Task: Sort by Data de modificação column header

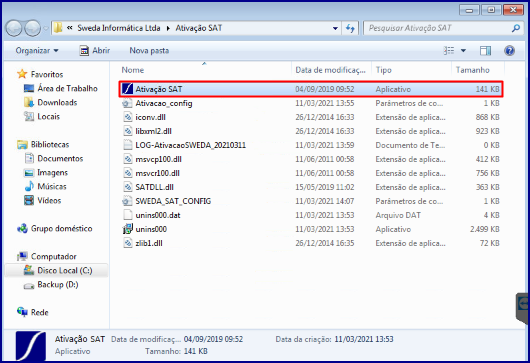Action: click(330, 70)
